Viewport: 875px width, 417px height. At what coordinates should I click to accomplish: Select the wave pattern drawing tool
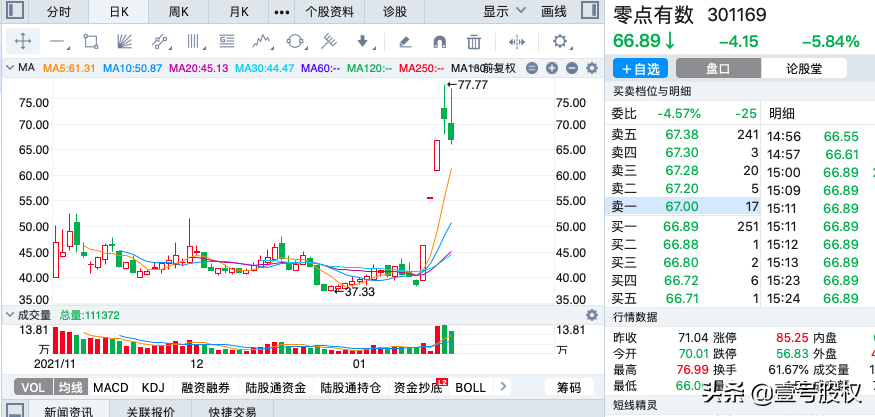[262, 41]
